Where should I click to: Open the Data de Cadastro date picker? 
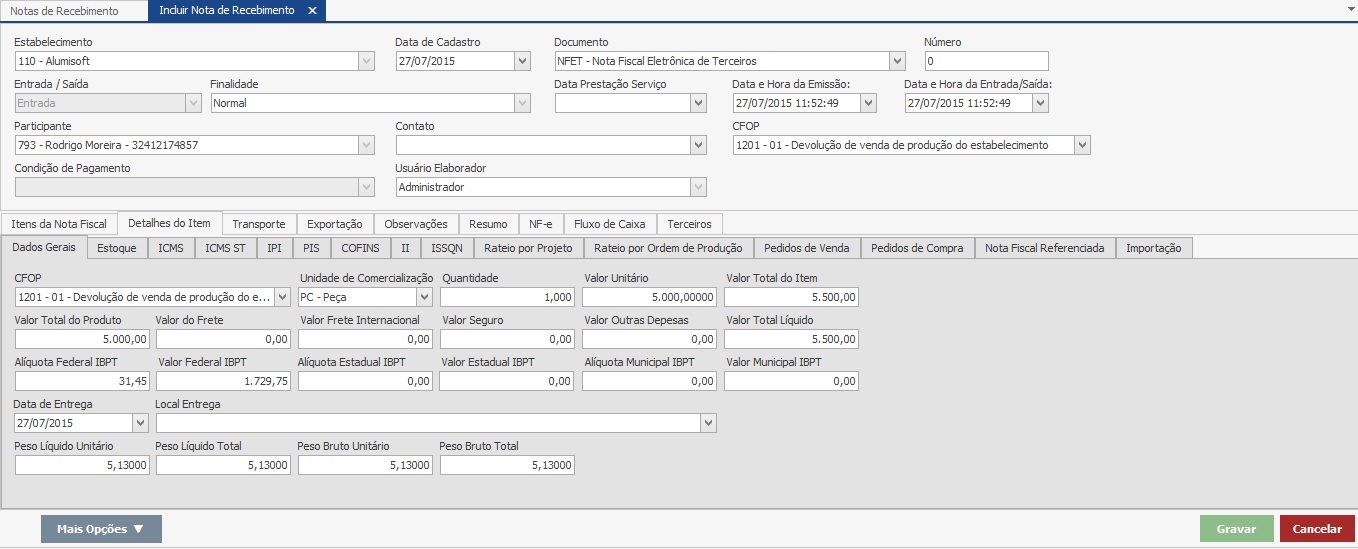click(x=522, y=61)
